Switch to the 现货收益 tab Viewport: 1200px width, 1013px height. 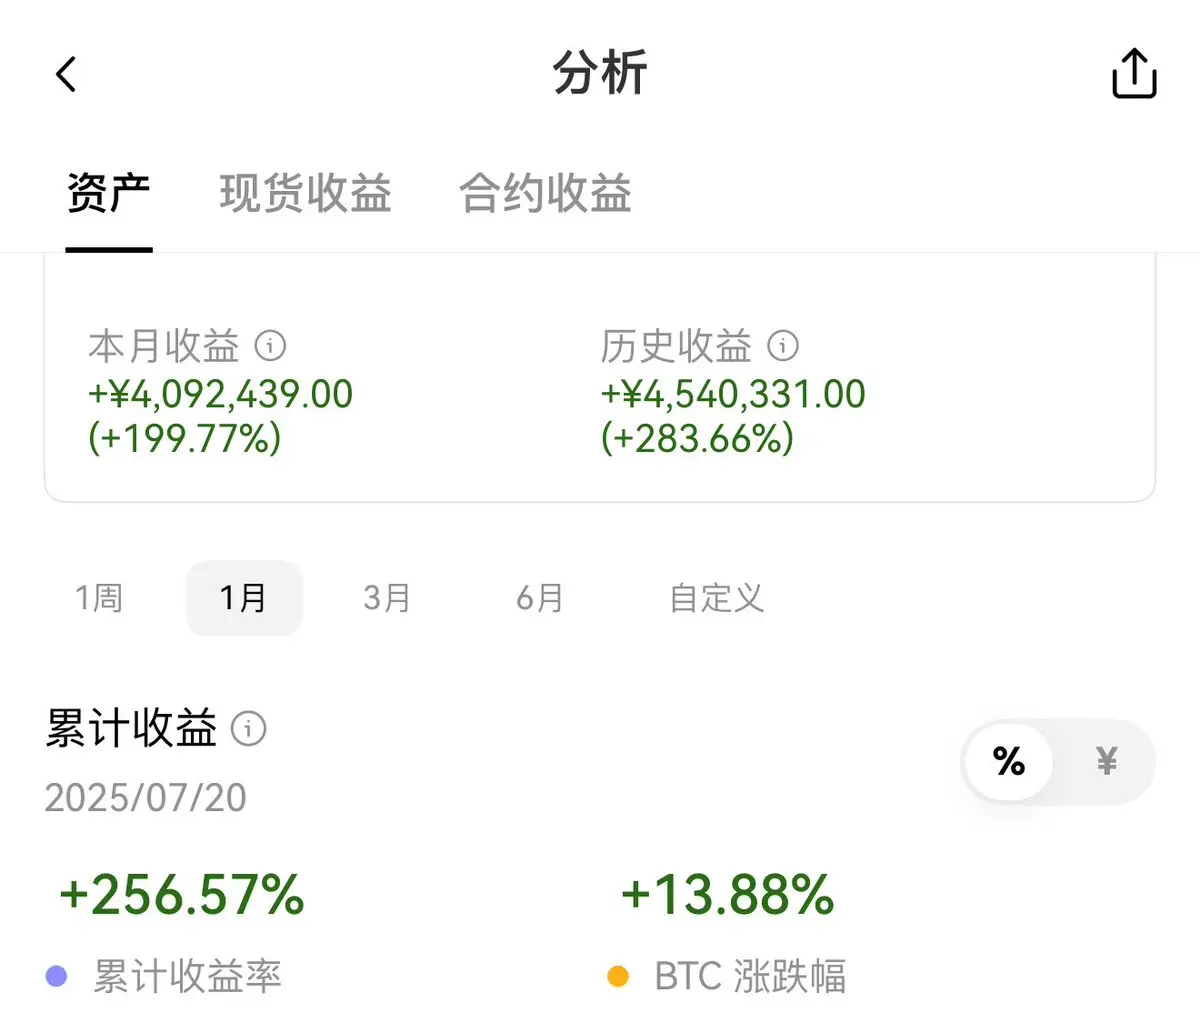305,193
